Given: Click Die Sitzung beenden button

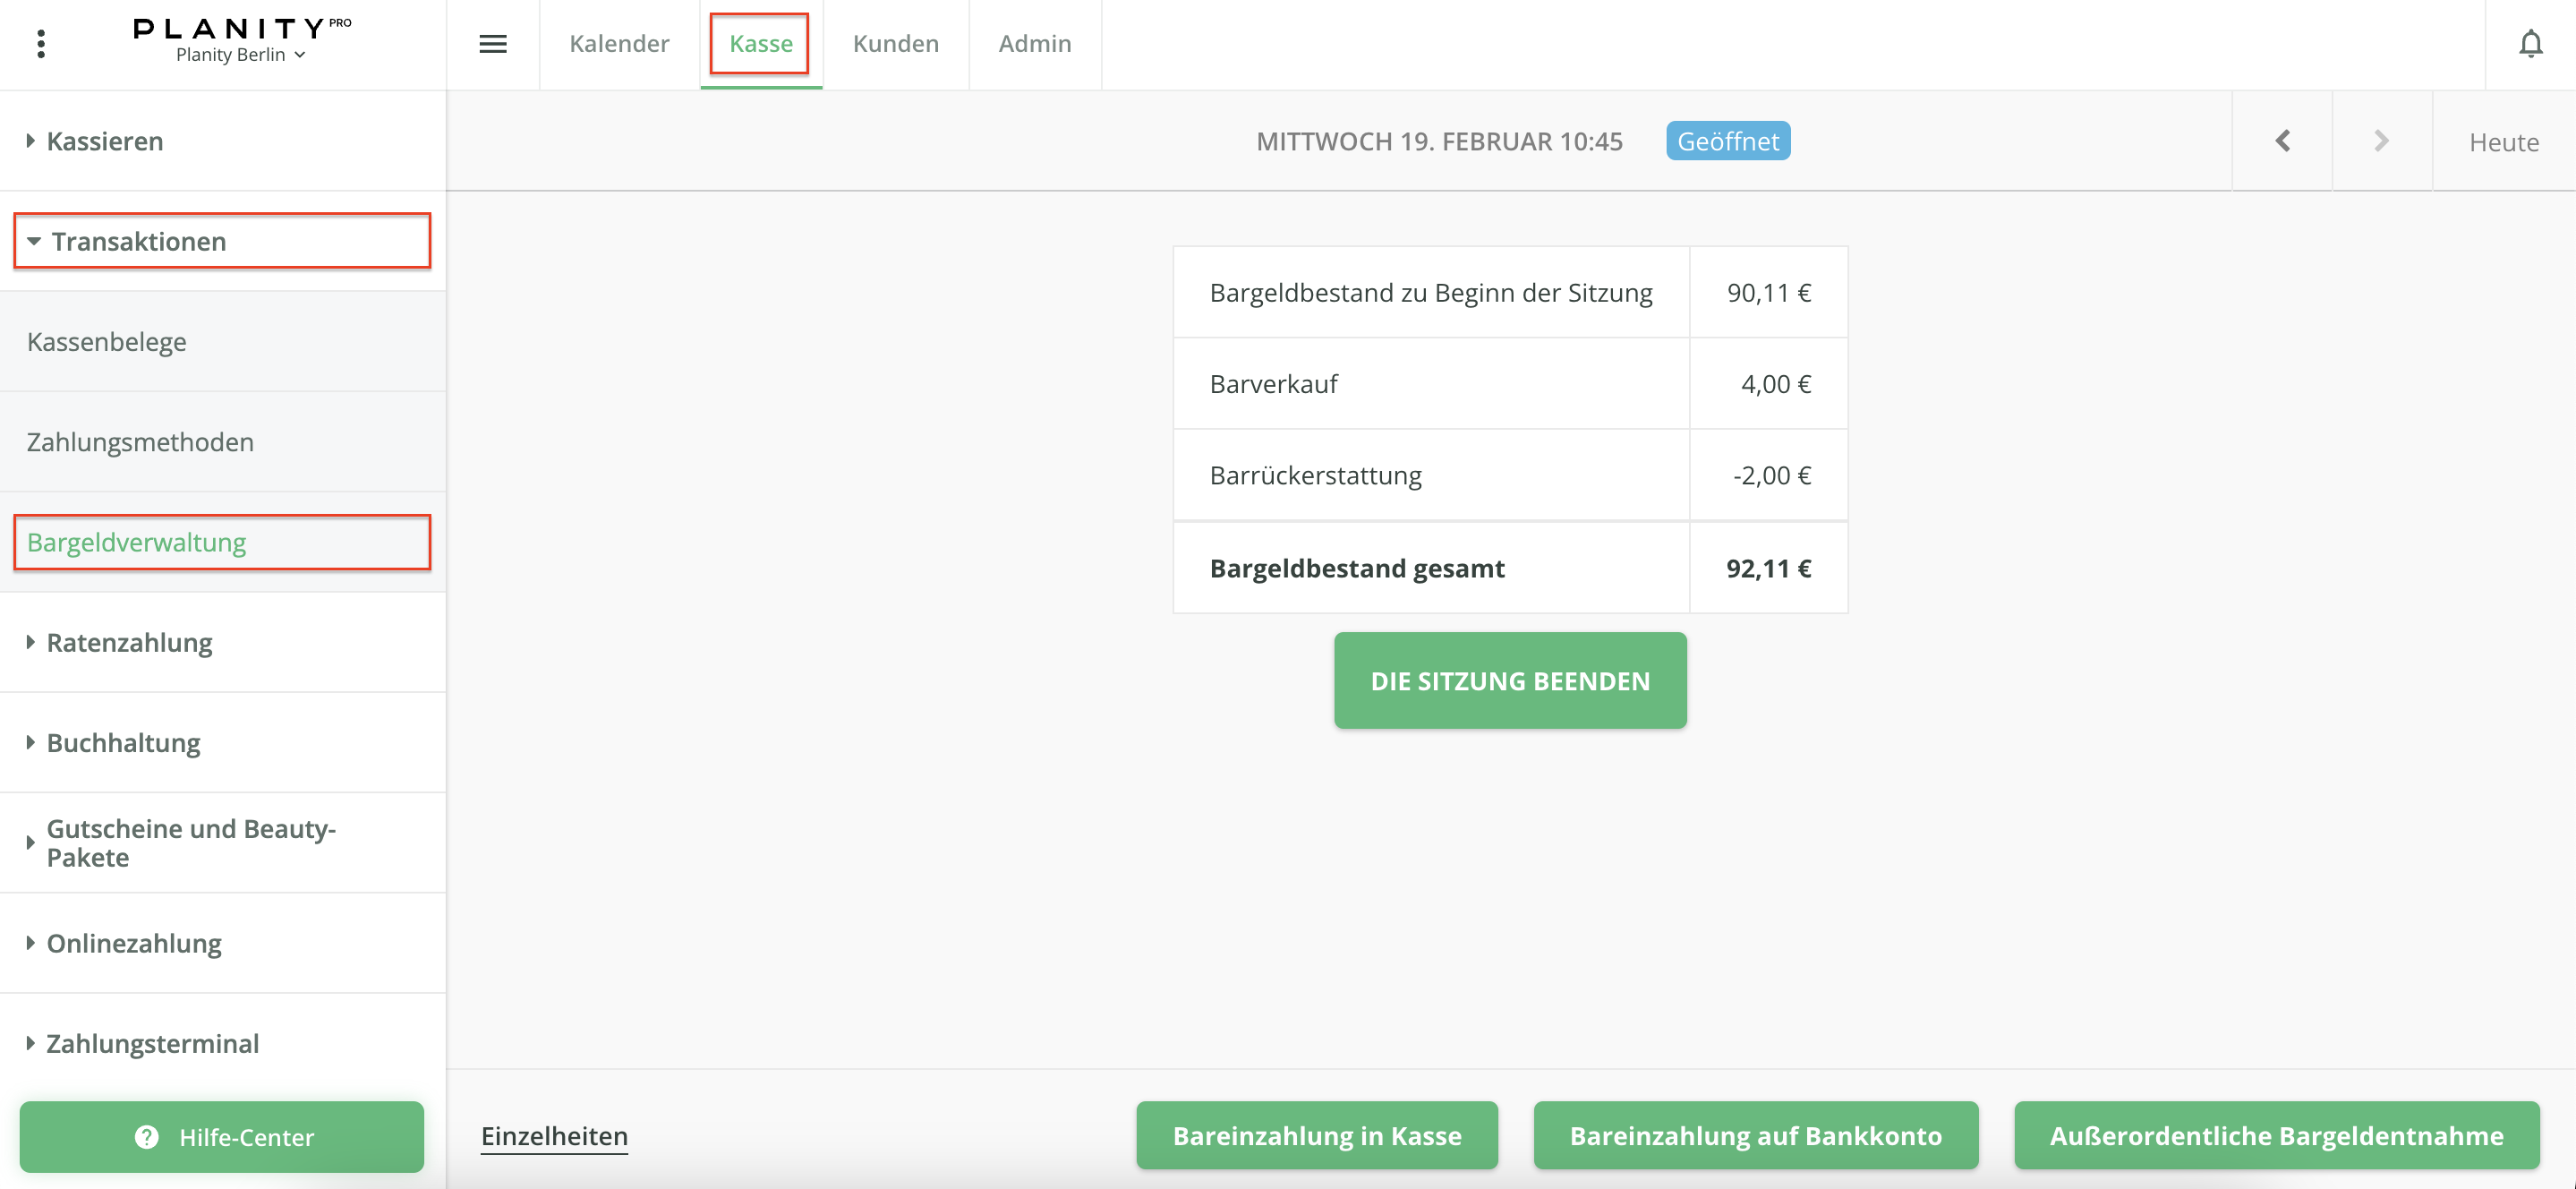Looking at the screenshot, I should (1509, 680).
